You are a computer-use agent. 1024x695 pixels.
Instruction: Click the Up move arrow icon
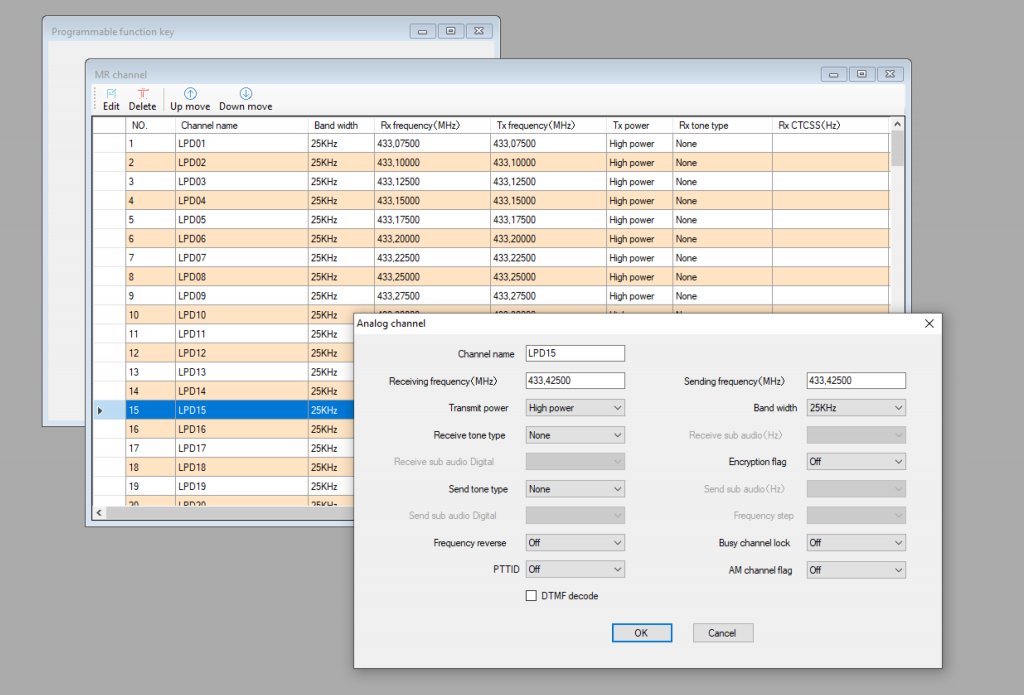[190, 94]
